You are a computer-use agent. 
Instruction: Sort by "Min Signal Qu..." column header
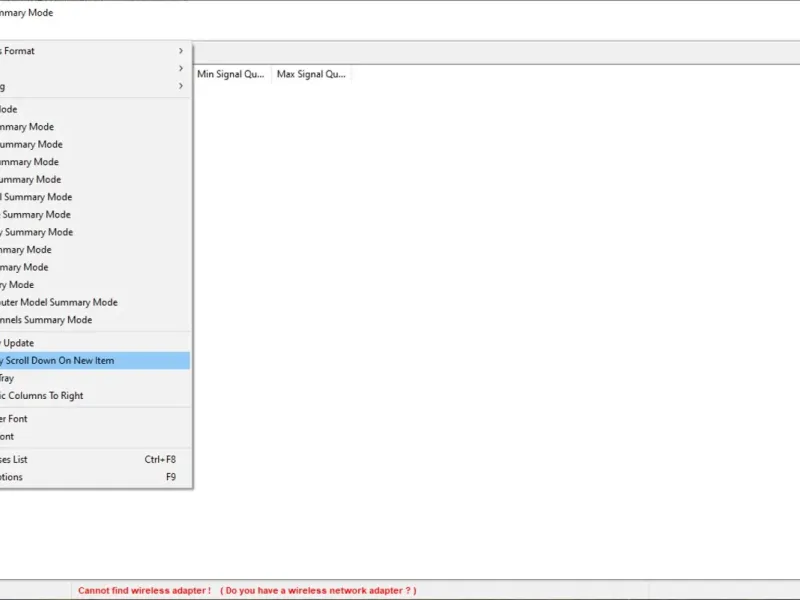[x=232, y=74]
